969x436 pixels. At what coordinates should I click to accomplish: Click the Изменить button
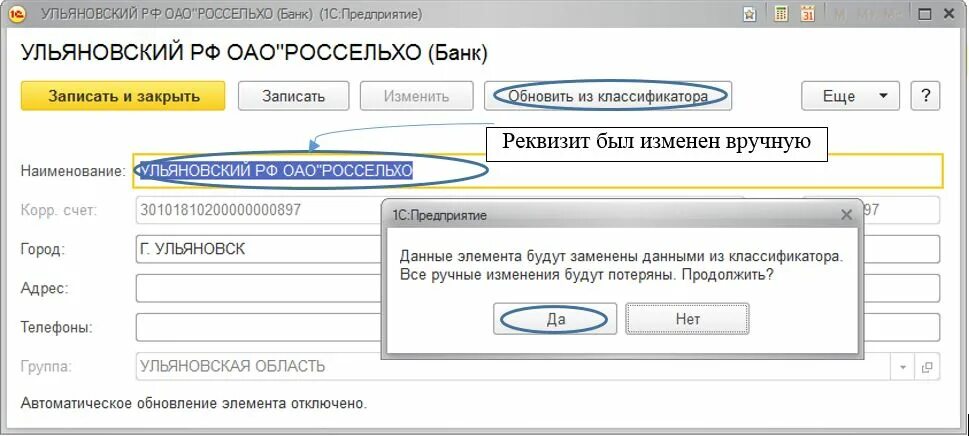(x=417, y=96)
